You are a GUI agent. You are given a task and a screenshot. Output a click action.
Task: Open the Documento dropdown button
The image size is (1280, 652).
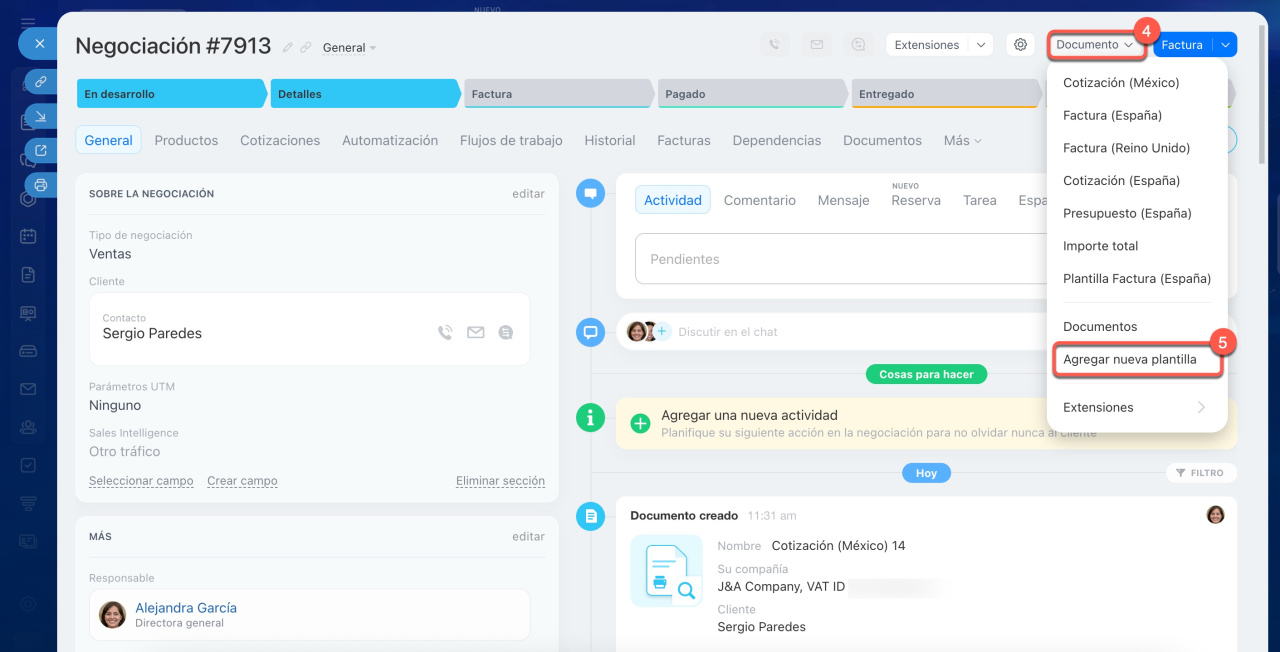click(x=1094, y=45)
